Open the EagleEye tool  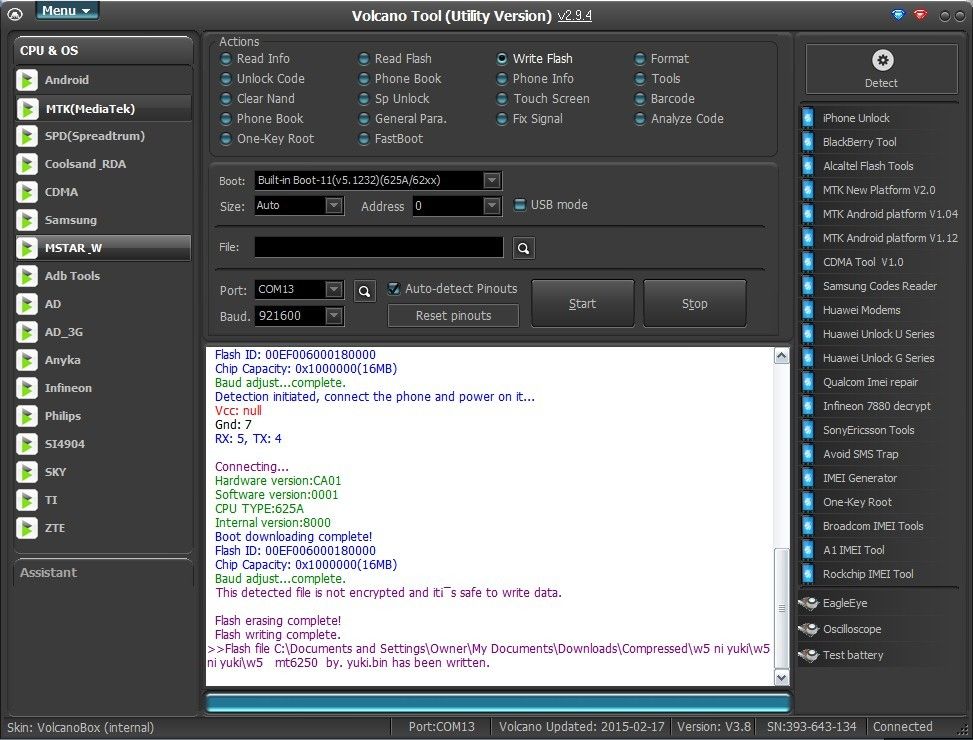(x=844, y=603)
